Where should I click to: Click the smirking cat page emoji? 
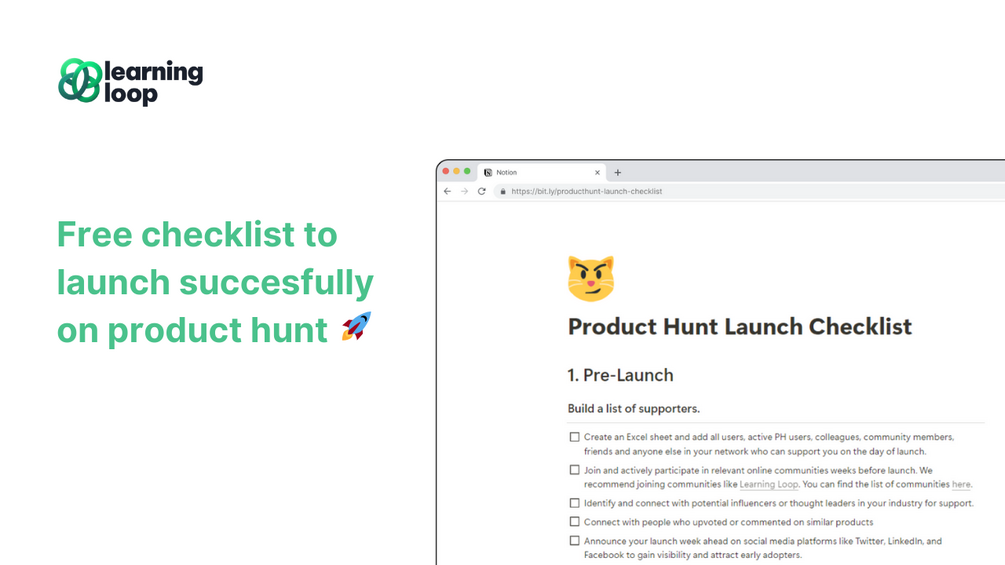(x=591, y=279)
